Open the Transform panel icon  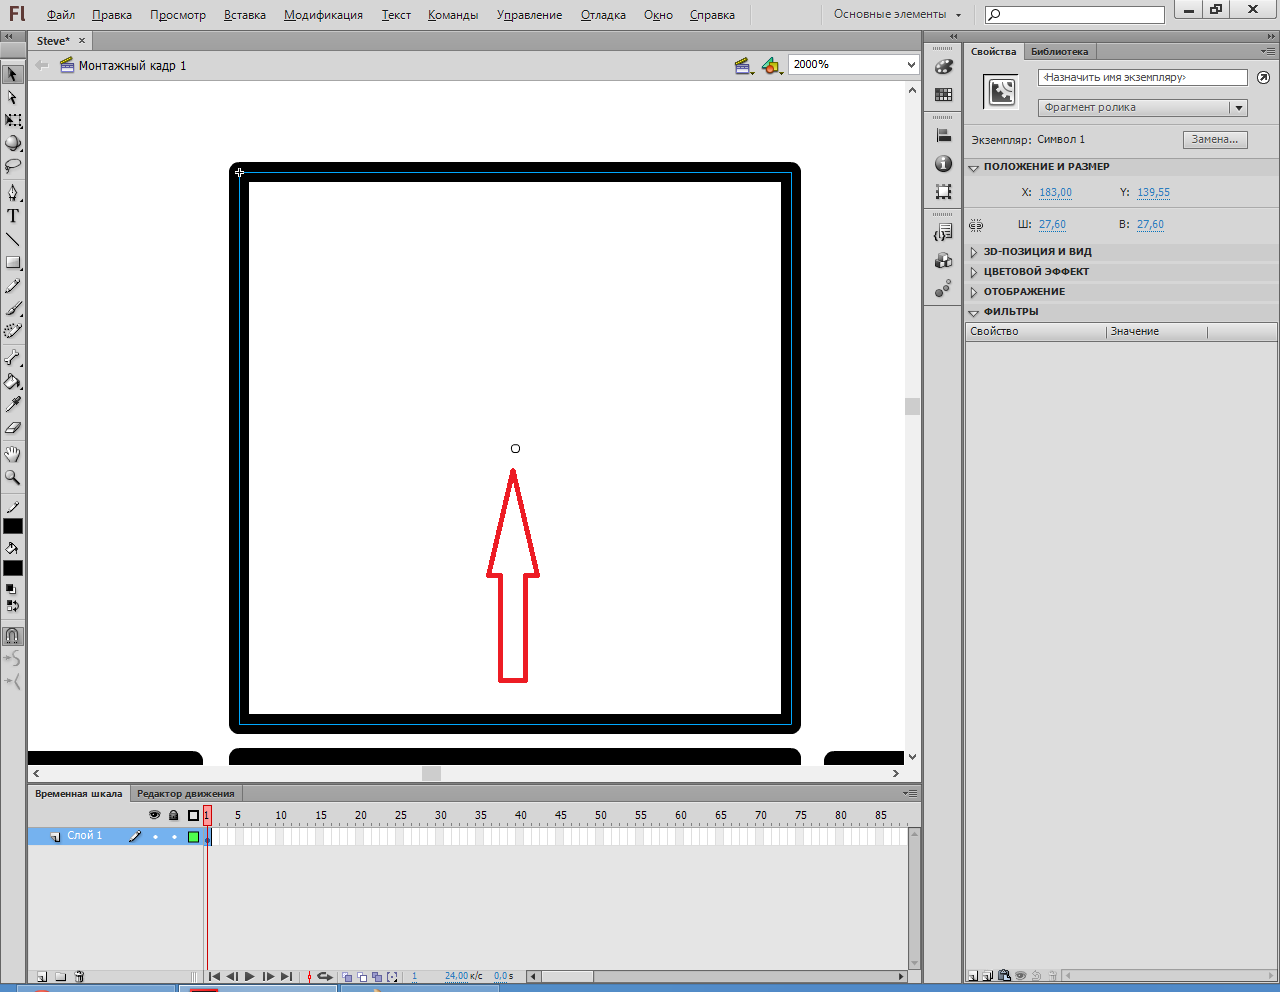tap(943, 191)
